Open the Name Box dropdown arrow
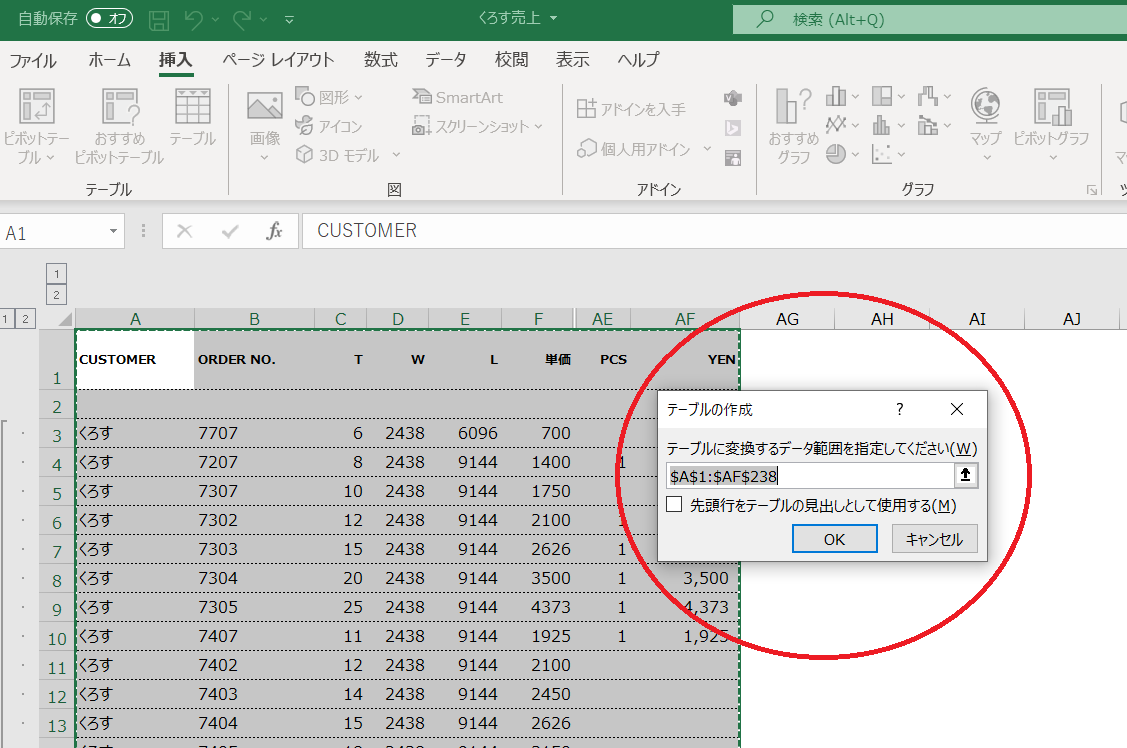 pos(113,231)
